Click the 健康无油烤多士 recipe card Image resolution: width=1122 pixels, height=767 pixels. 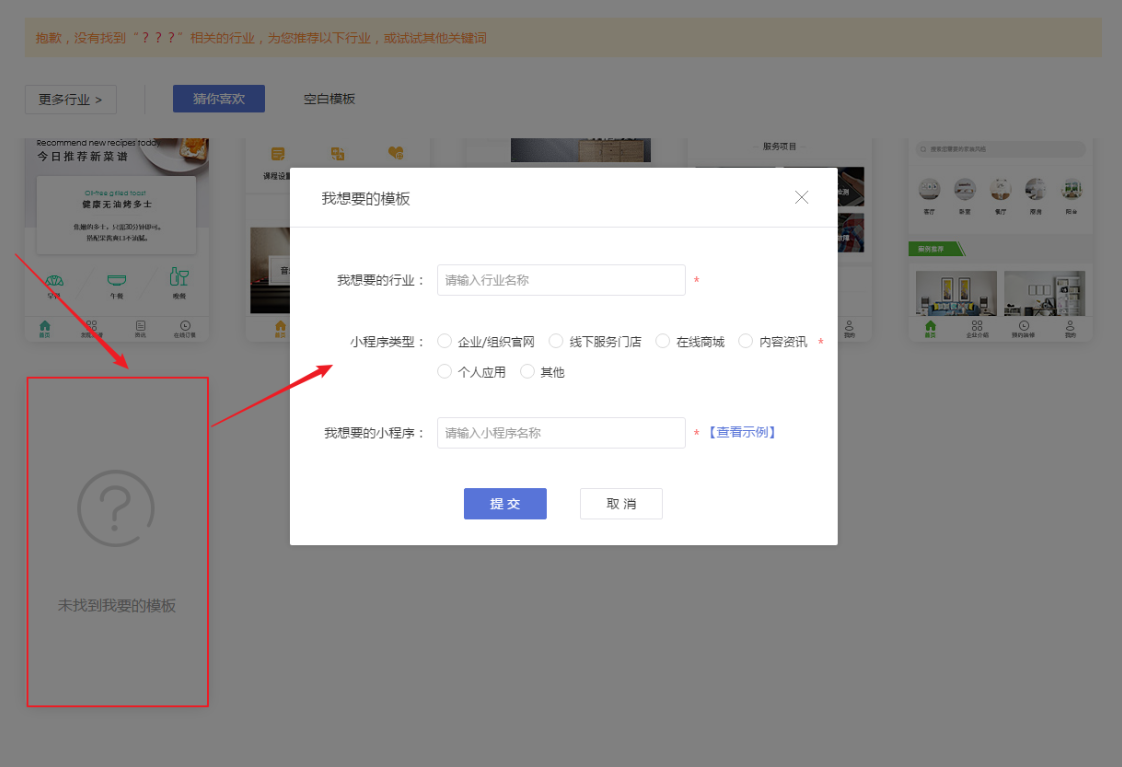click(117, 215)
